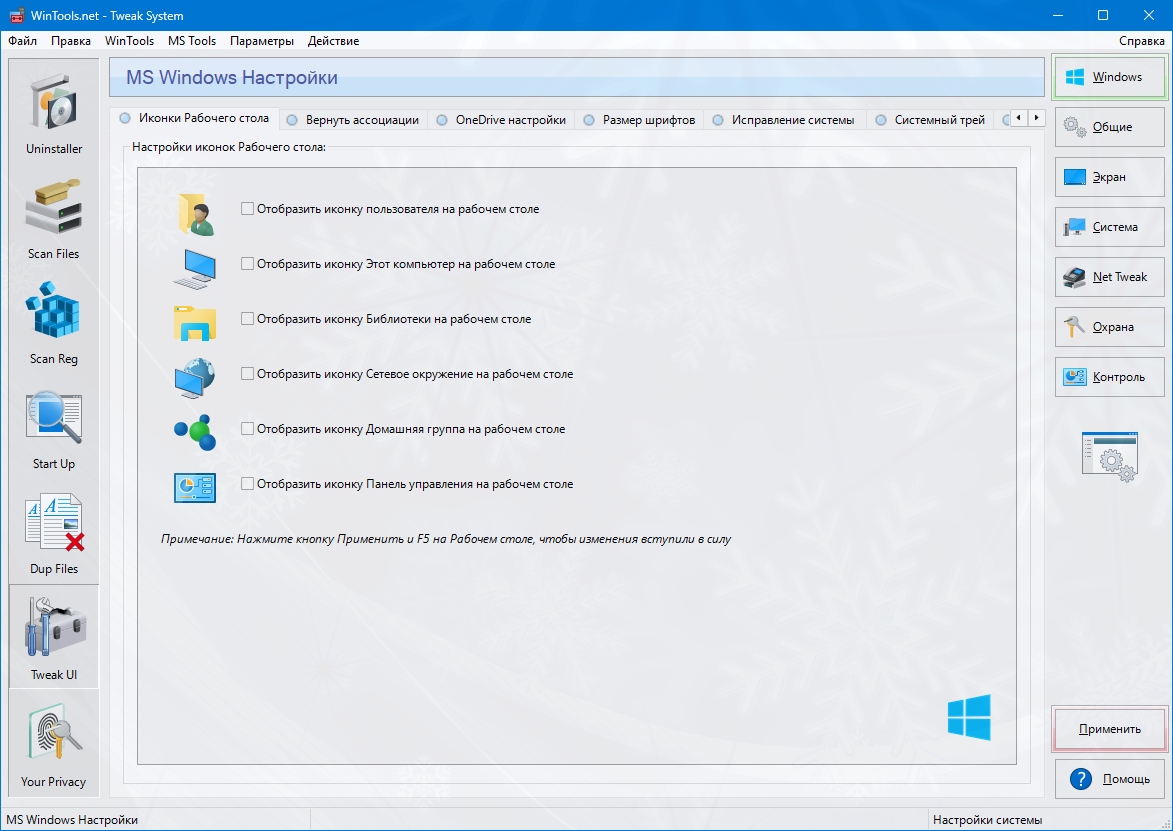1173x831 pixels.
Task: Select the Scan Files tool
Action: 54,218
